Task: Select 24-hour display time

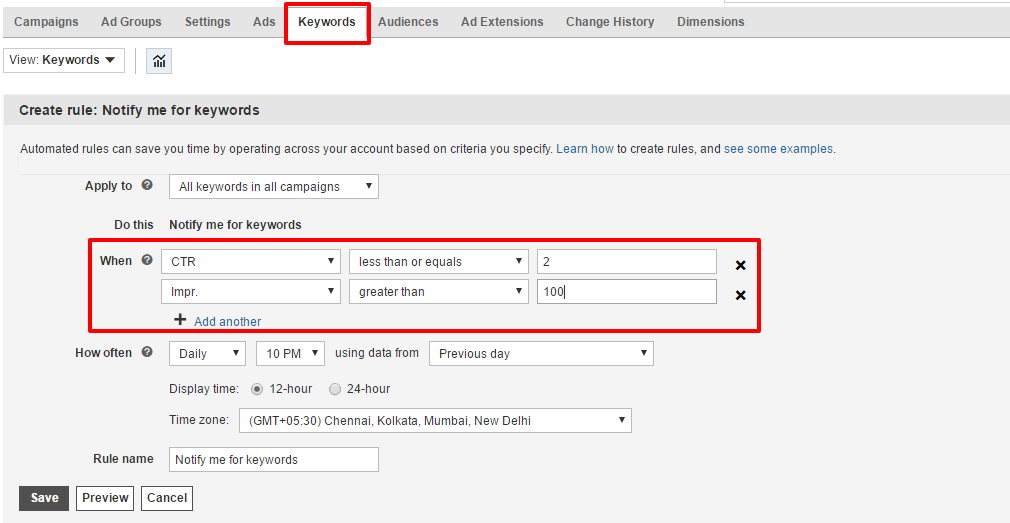Action: click(335, 389)
